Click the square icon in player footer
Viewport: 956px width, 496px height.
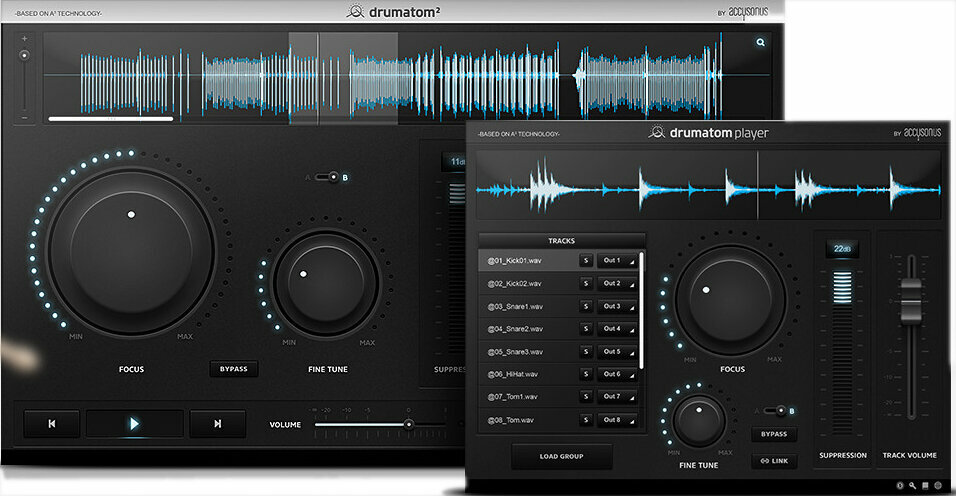[925, 486]
